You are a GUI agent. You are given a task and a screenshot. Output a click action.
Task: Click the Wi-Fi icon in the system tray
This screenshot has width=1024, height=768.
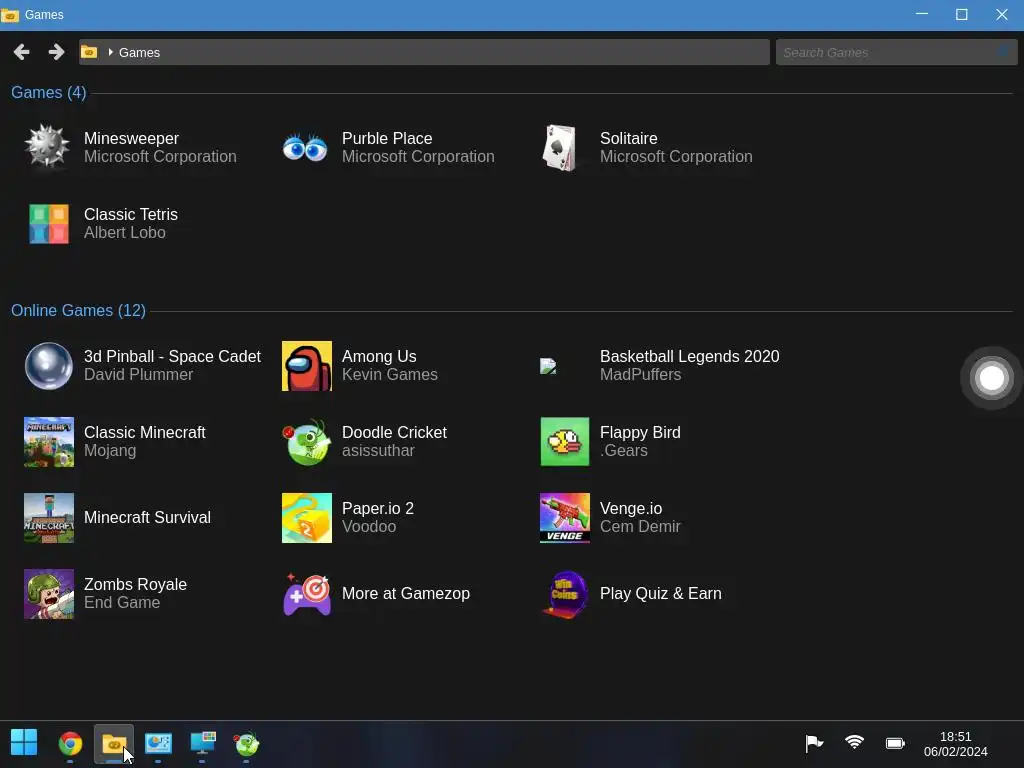[x=854, y=743]
